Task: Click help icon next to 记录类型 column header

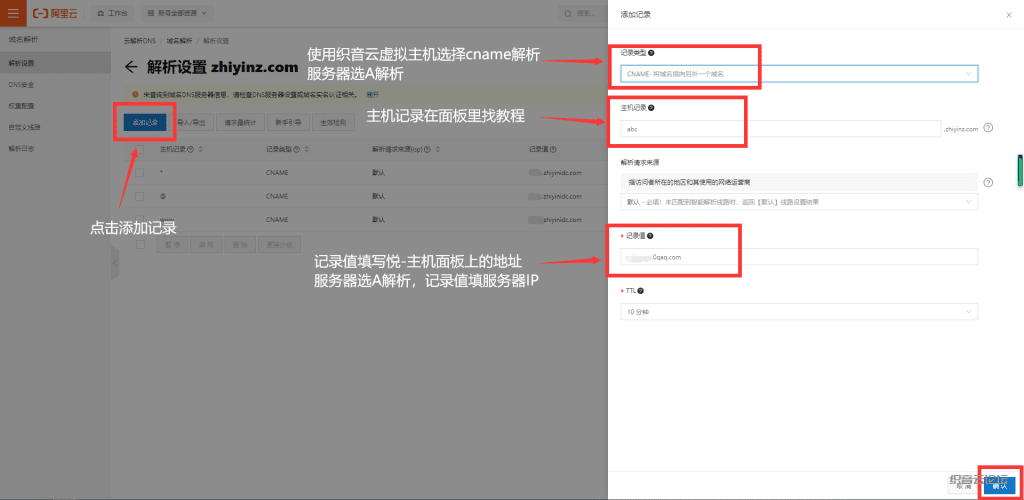Action: [296, 149]
